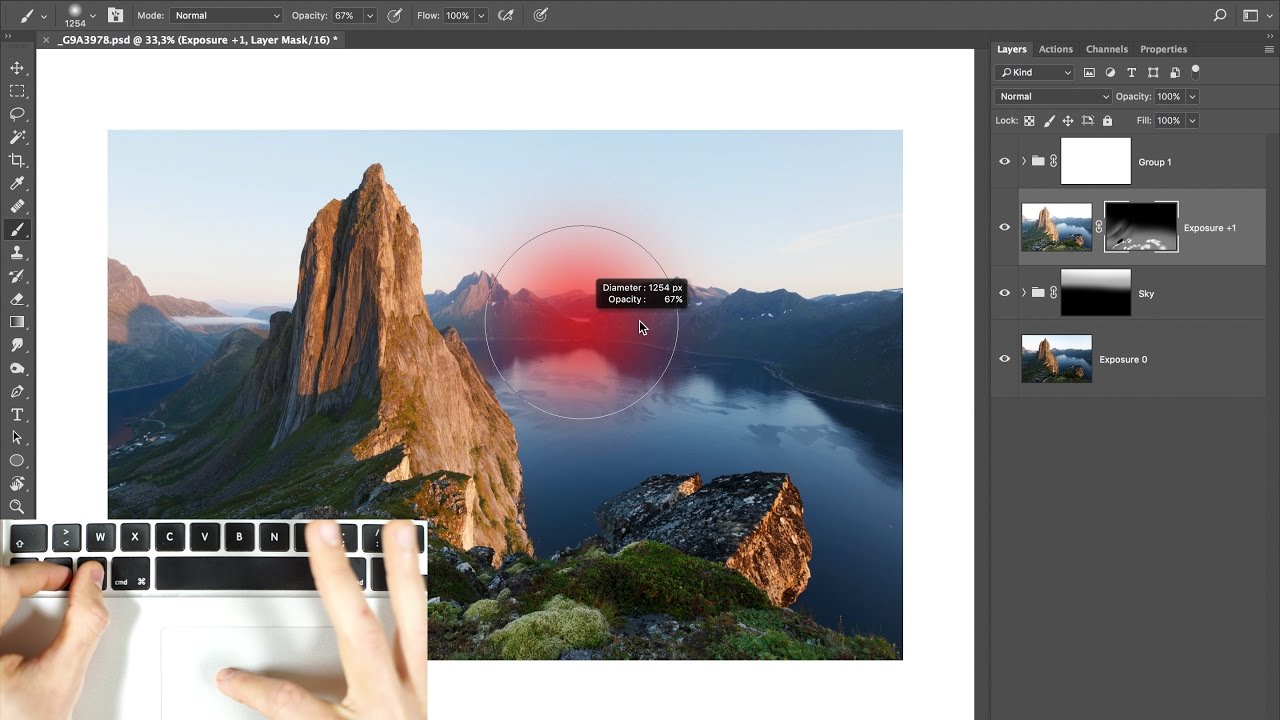Select the Exposure +1 layer mask thumbnail
The height and width of the screenshot is (720, 1280).
coord(1141,227)
